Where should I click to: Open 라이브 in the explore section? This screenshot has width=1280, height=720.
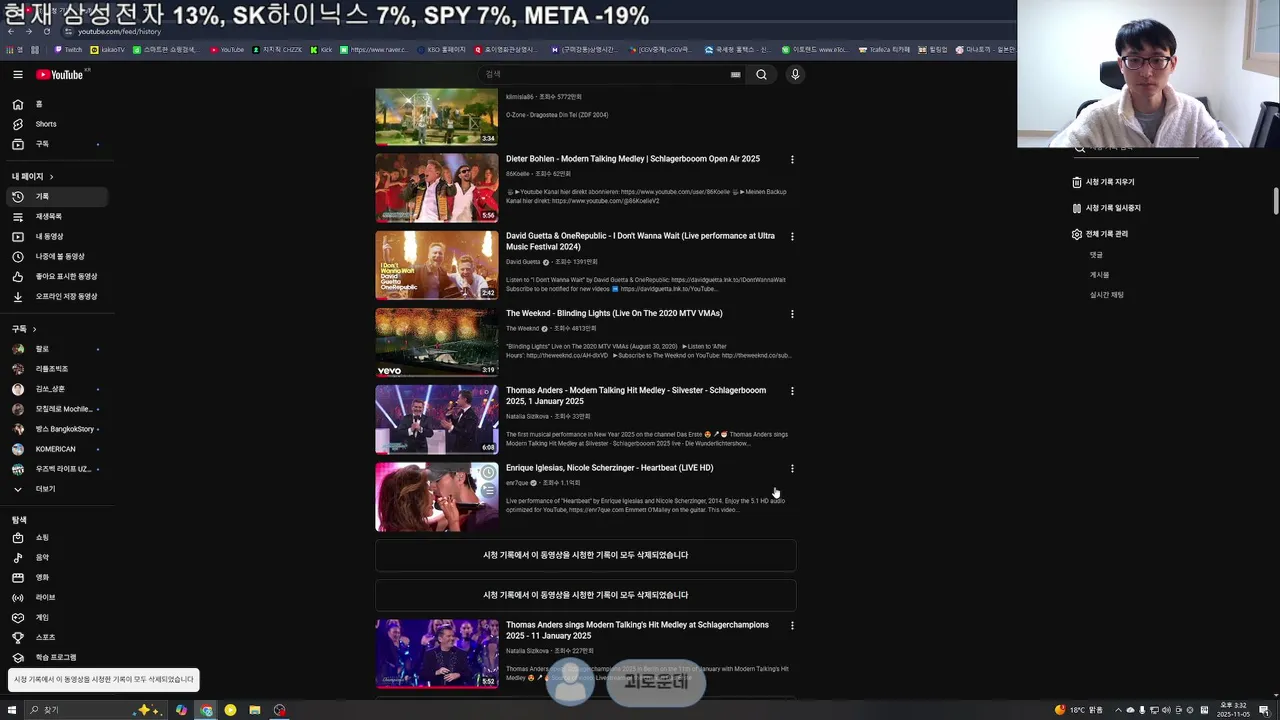(x=55, y=597)
